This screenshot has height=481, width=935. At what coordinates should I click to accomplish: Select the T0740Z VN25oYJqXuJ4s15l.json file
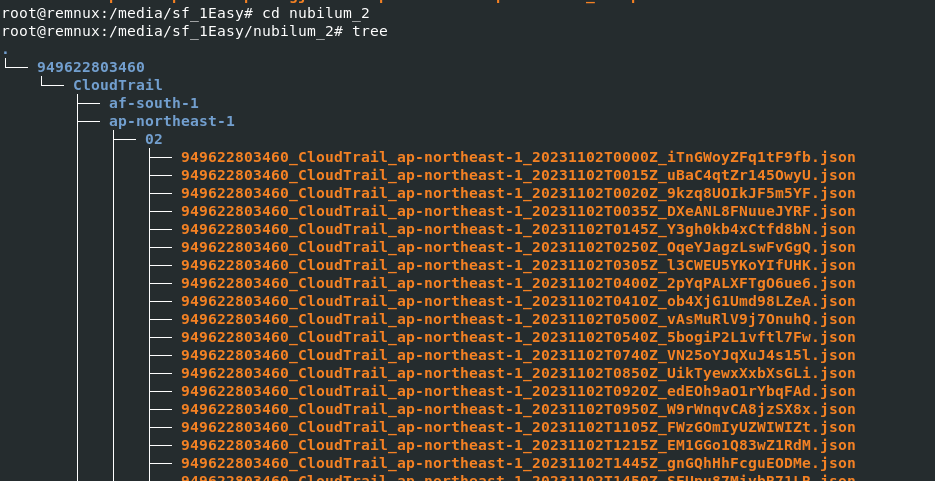coord(518,355)
